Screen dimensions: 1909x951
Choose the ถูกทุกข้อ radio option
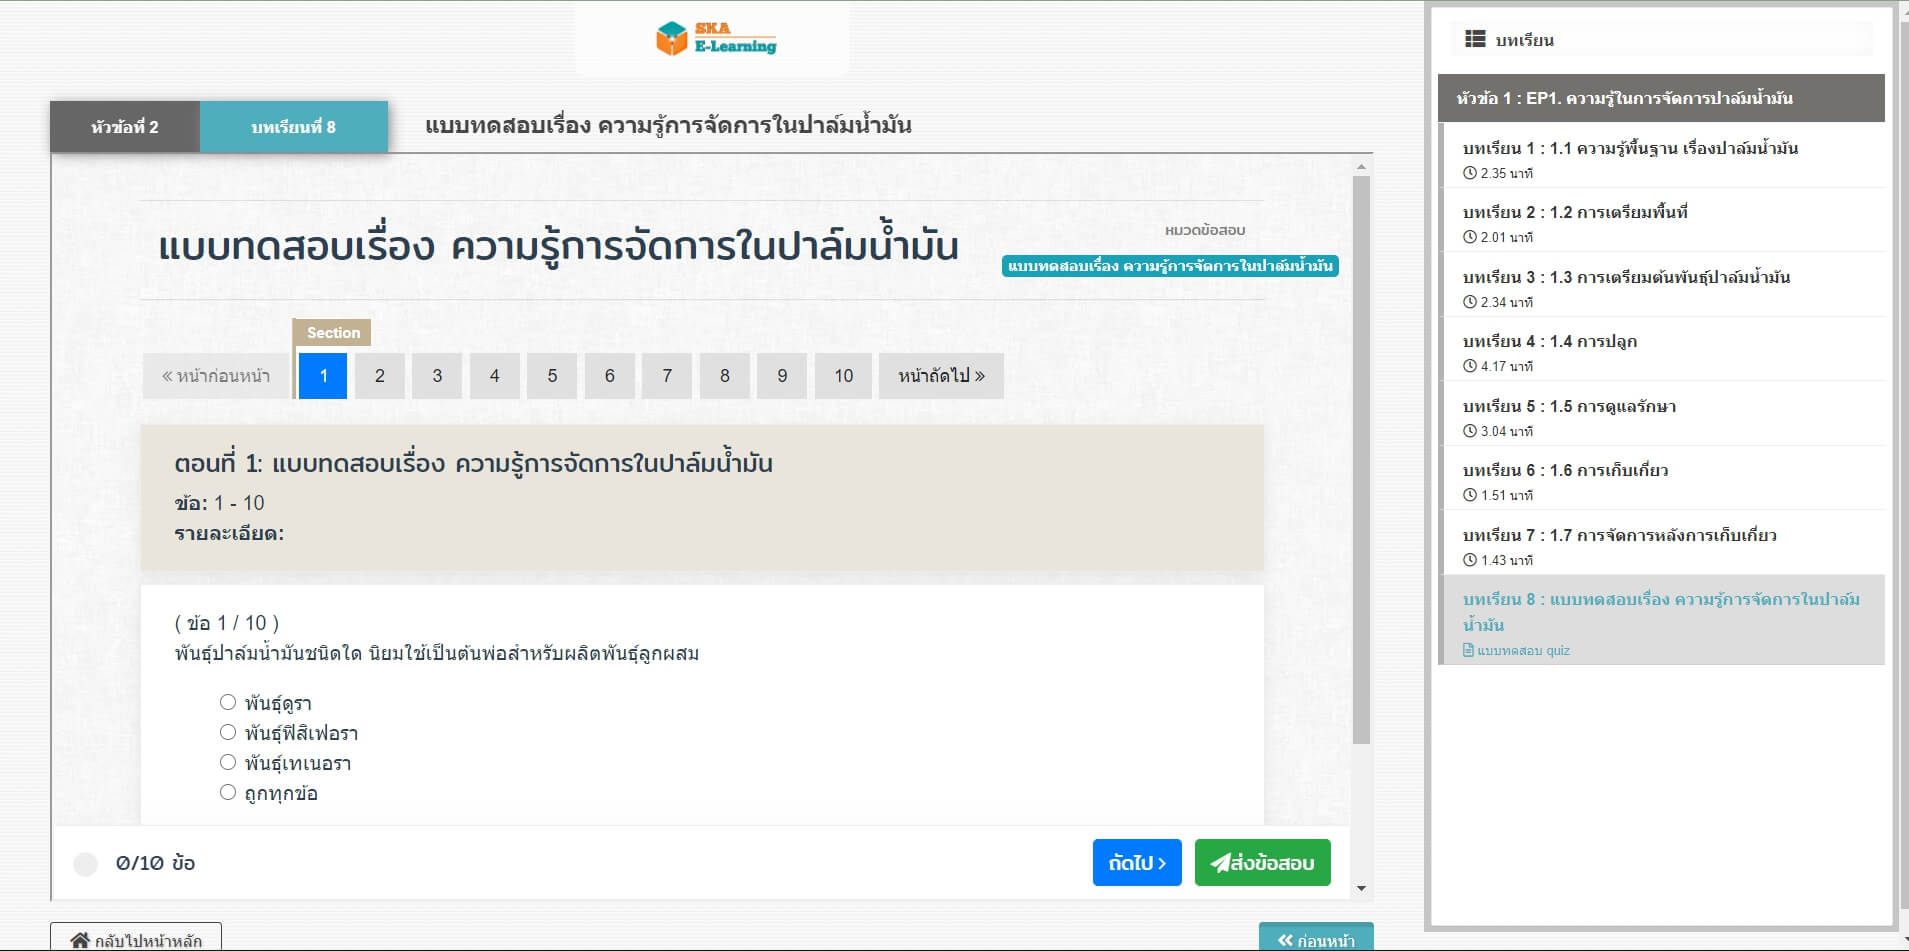(x=228, y=792)
